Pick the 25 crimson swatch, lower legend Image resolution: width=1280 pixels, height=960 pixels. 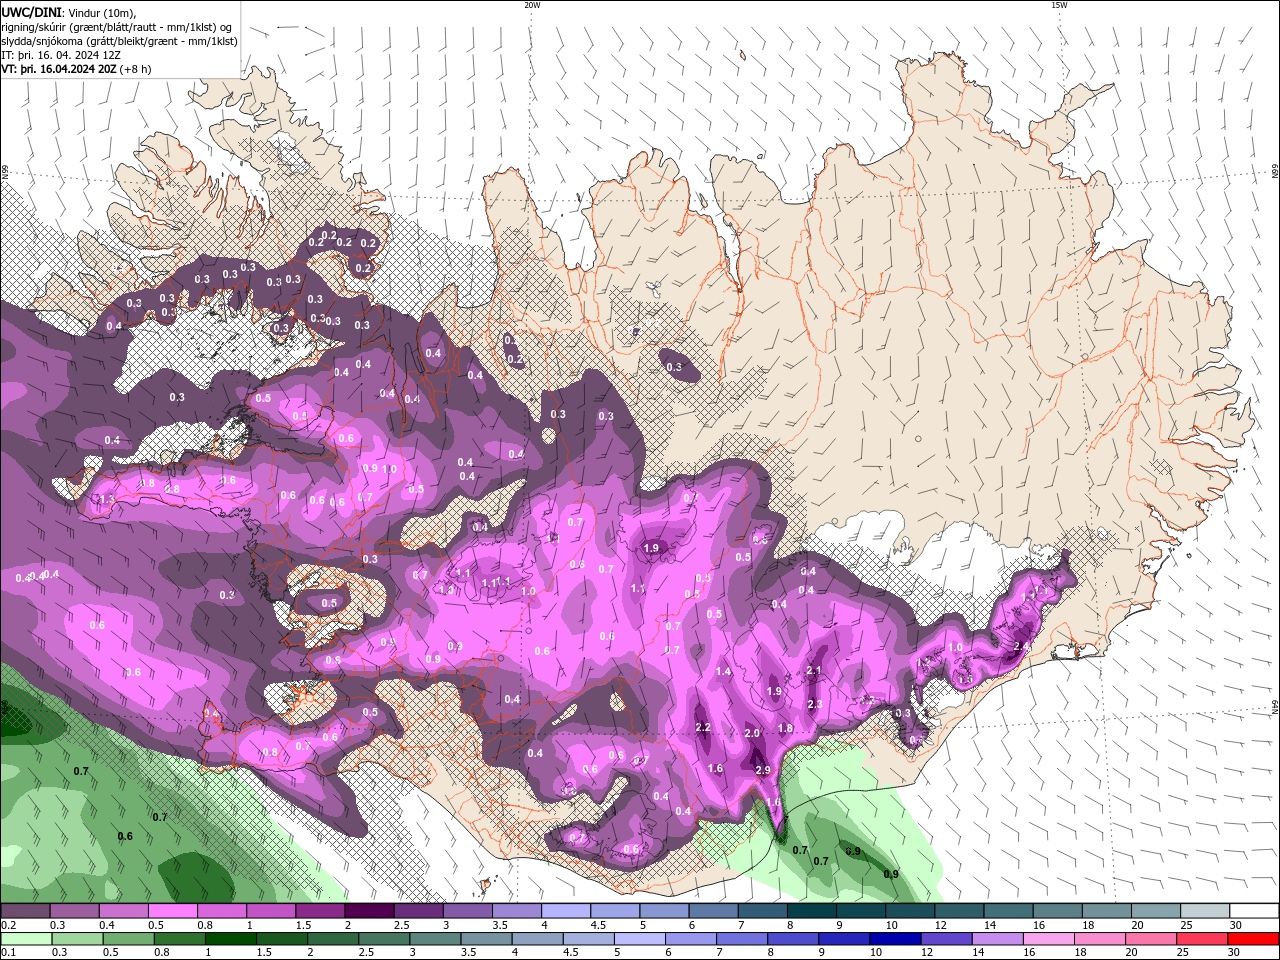coord(1202,939)
